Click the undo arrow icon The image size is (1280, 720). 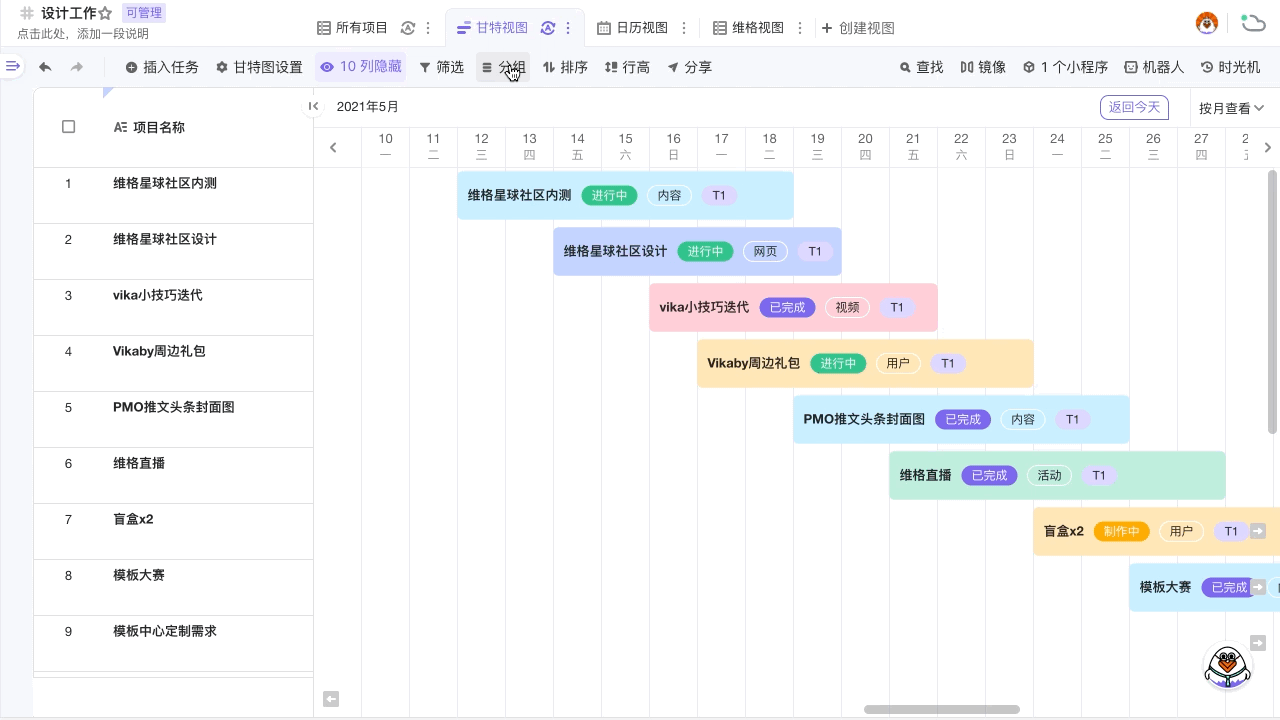point(45,67)
